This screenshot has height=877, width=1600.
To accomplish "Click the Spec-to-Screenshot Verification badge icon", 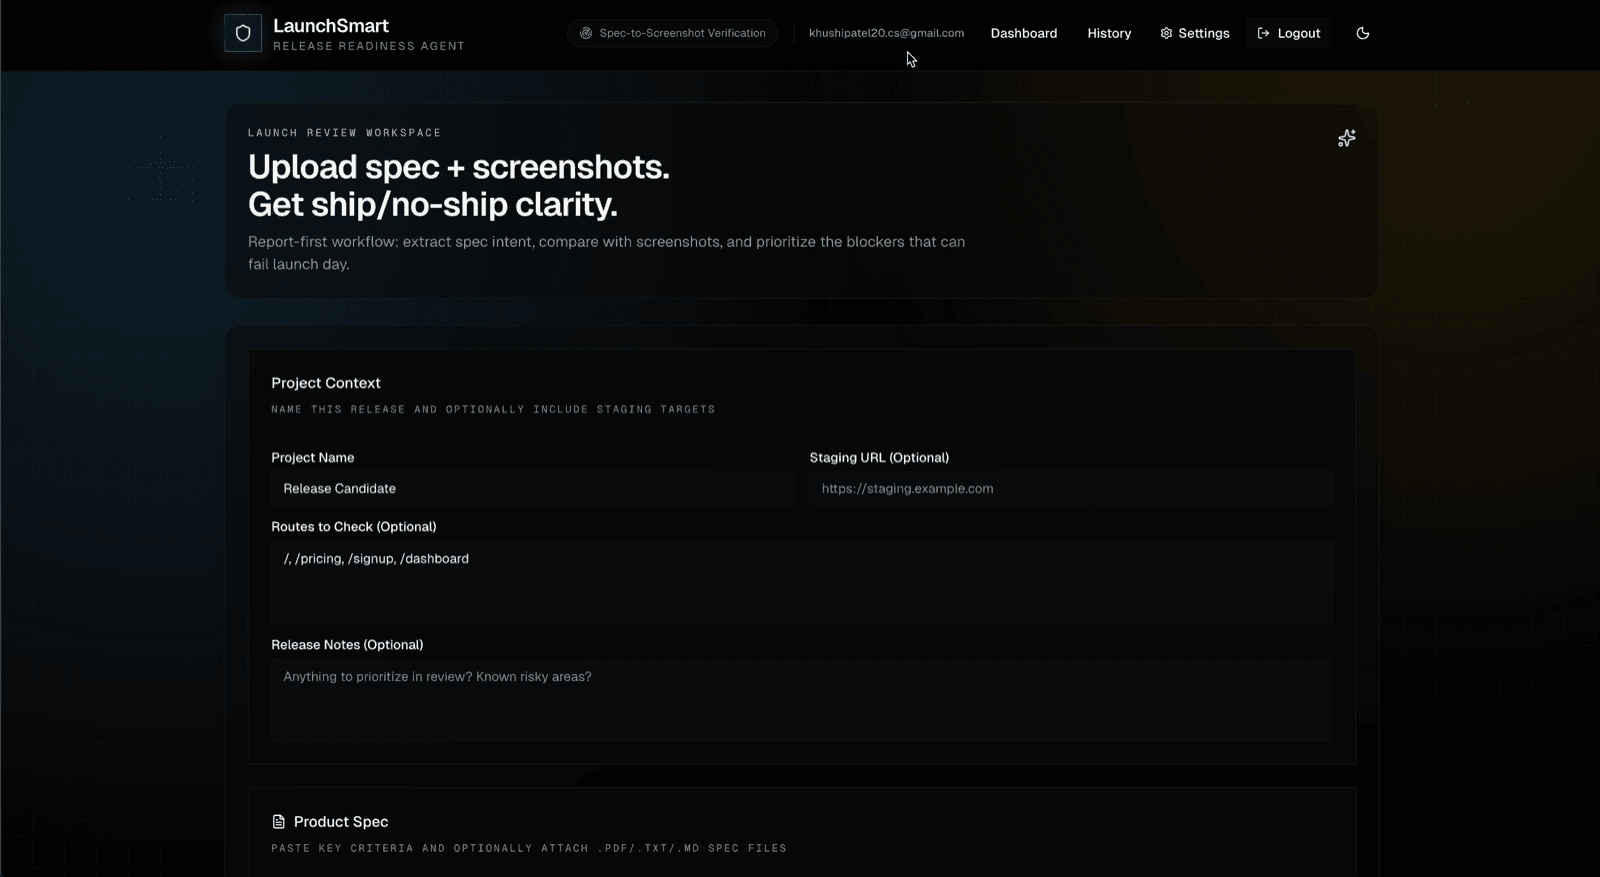I will point(586,33).
